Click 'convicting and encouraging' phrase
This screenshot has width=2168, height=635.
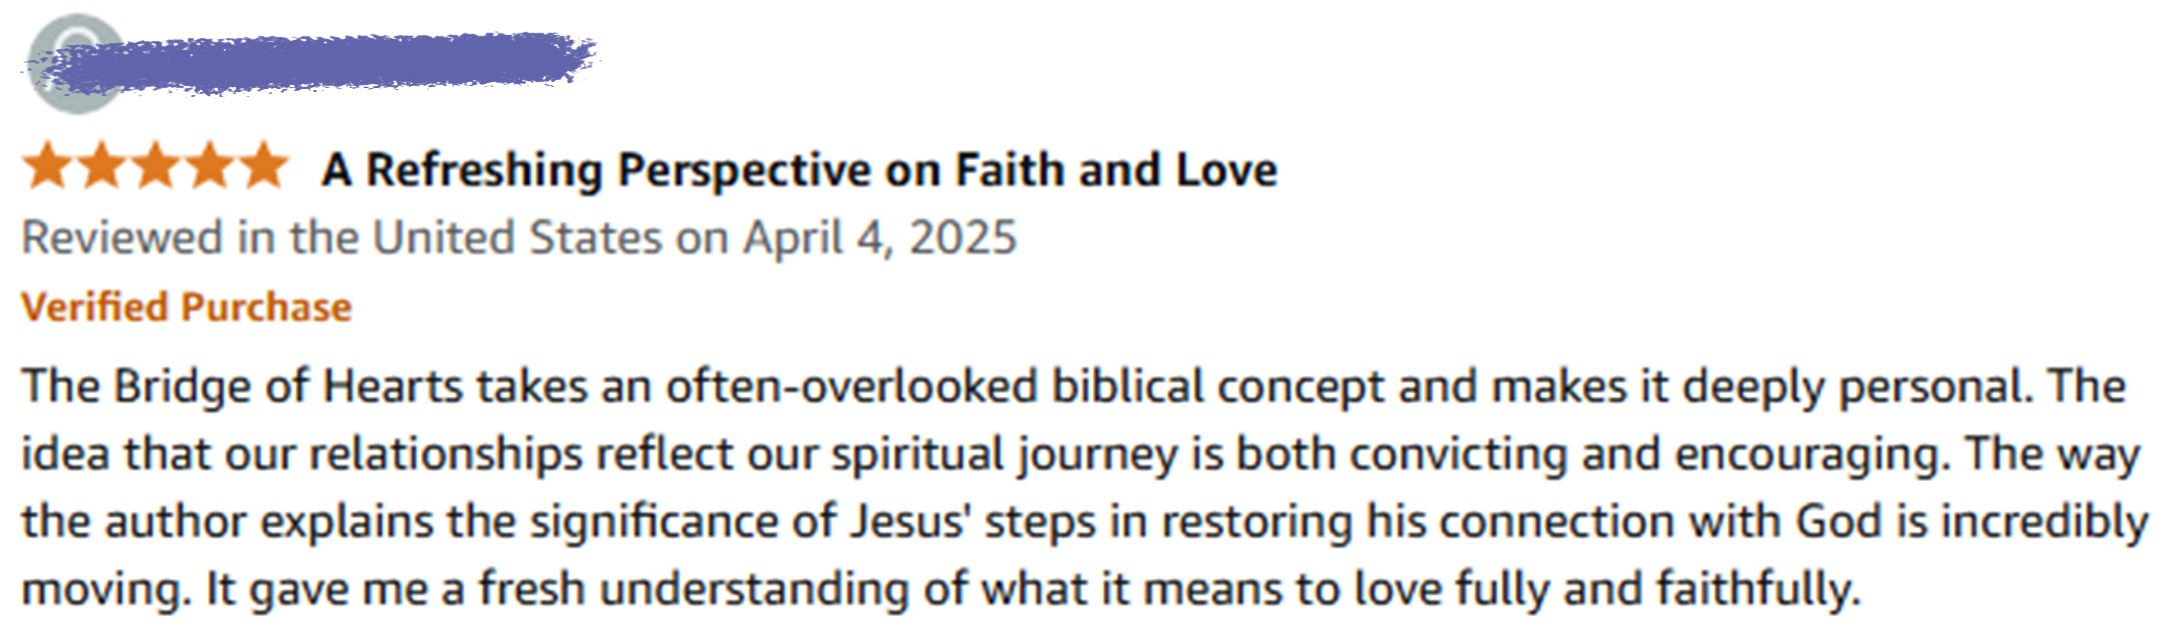(x=1650, y=455)
